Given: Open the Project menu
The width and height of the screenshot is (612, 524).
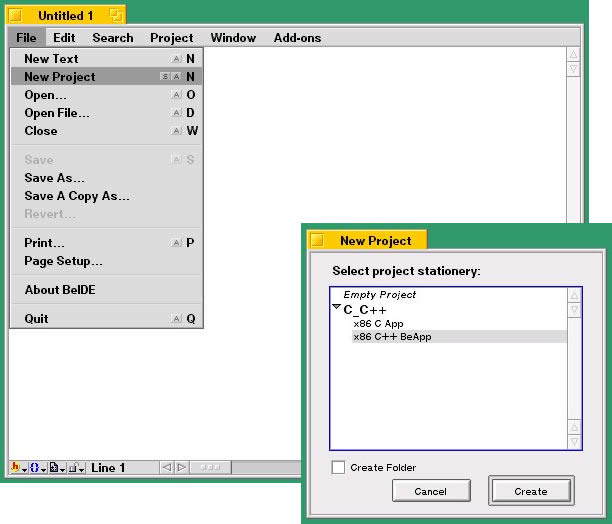Looking at the screenshot, I should point(172,38).
